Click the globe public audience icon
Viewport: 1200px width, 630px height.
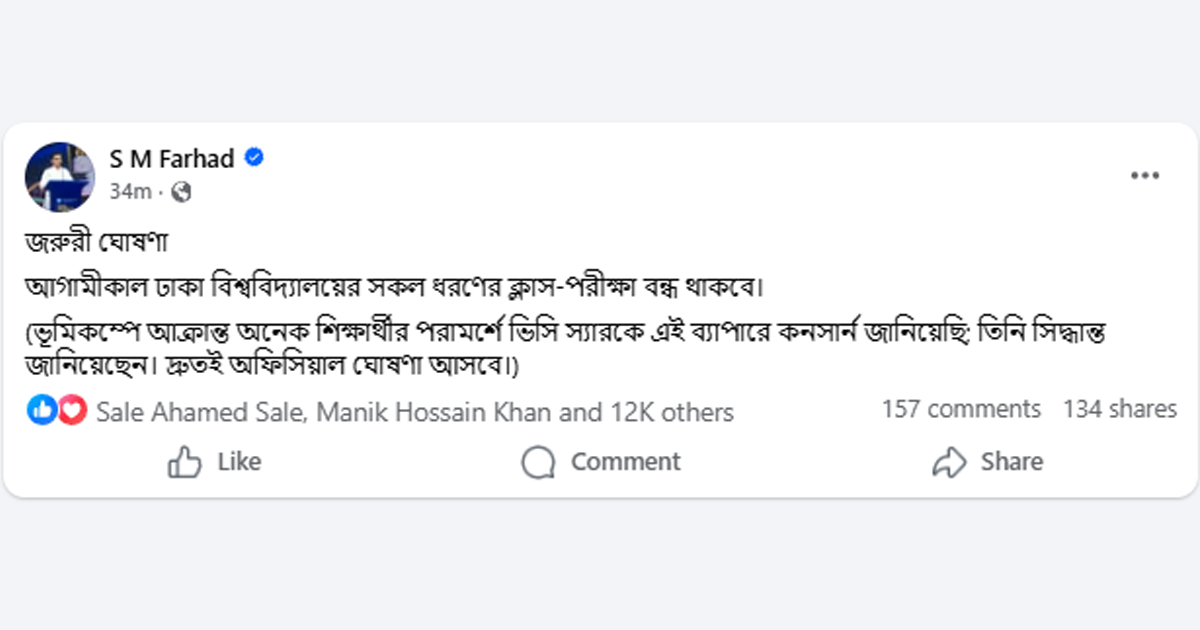(181, 191)
